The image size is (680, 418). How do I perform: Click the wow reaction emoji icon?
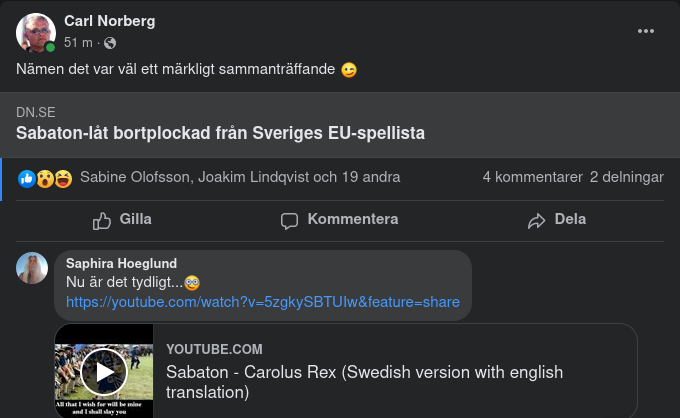[45, 178]
